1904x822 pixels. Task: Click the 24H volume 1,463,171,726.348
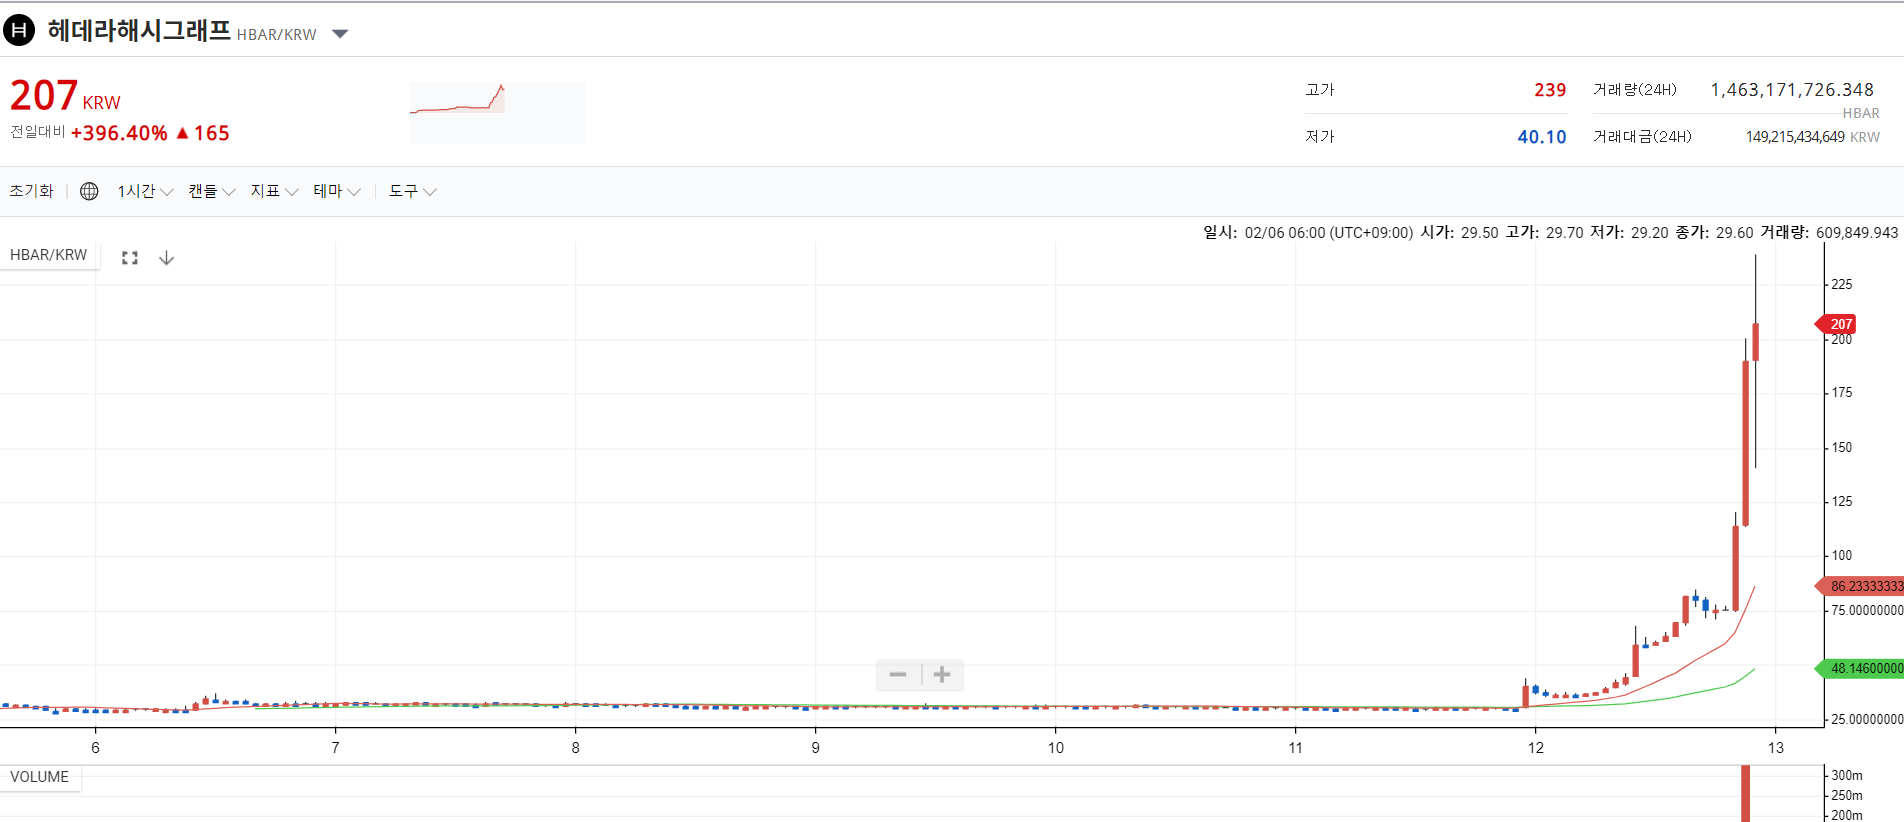coord(1792,90)
